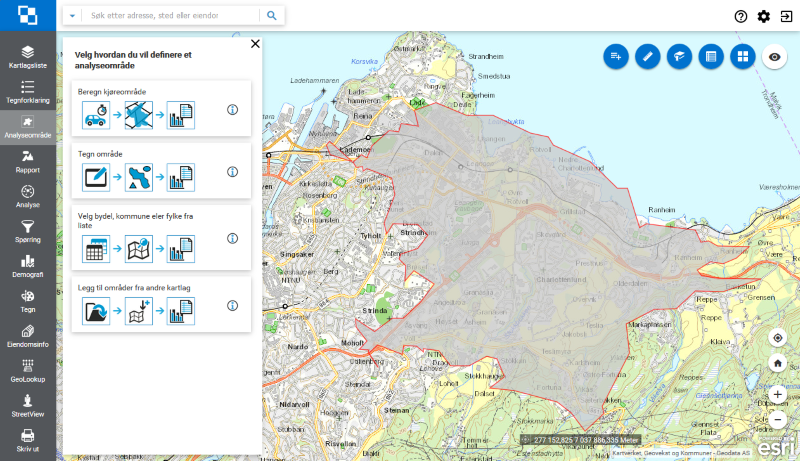Image resolution: width=800 pixels, height=461 pixels.
Task: Select the Sporring sidebar item
Action: [x=28, y=231]
